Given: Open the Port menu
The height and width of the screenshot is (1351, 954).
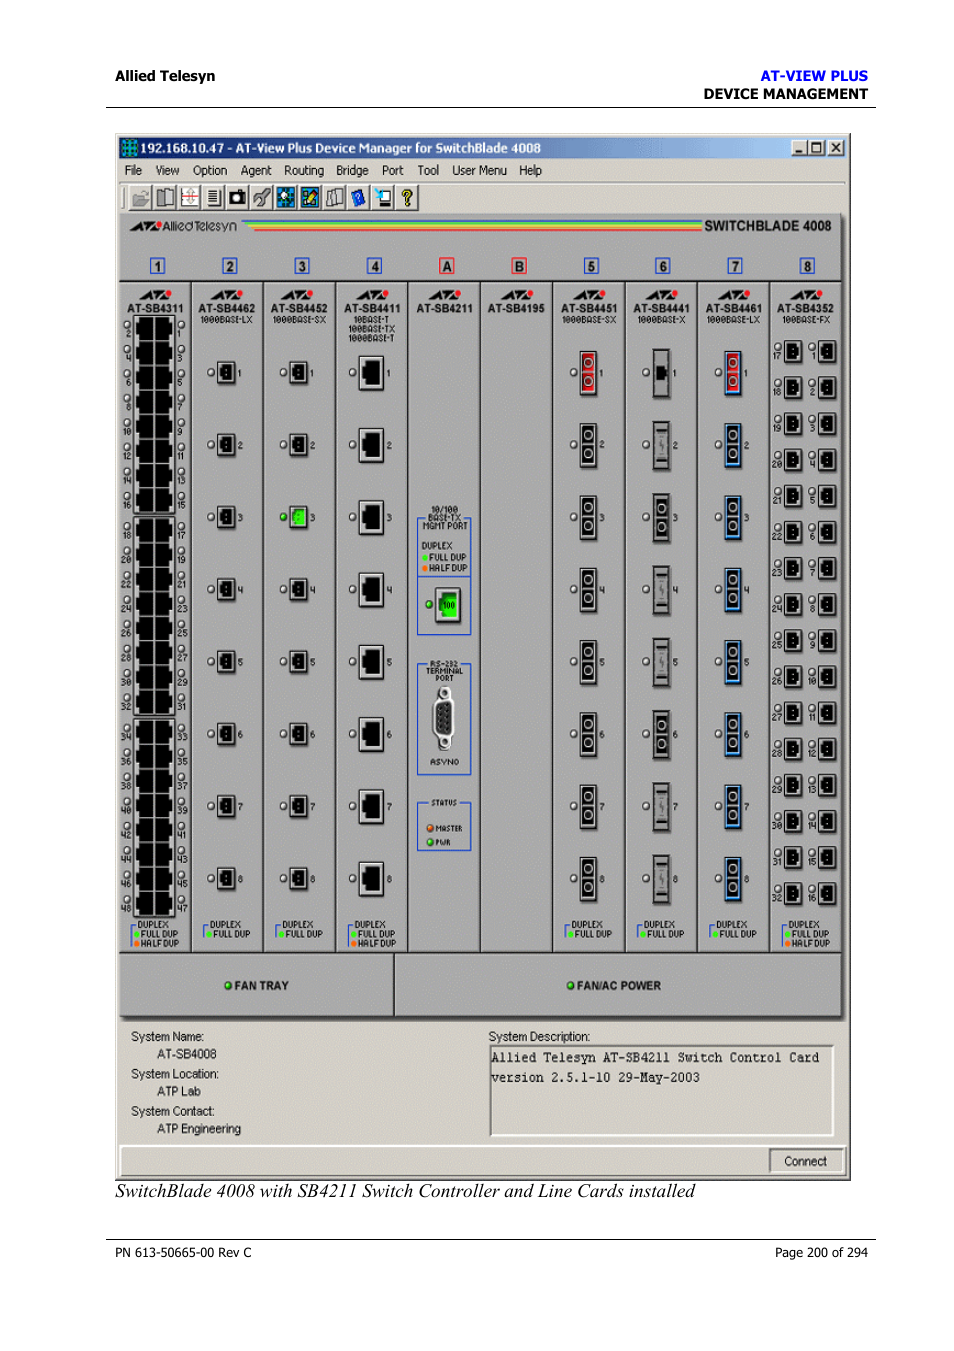Looking at the screenshot, I should click(392, 171).
